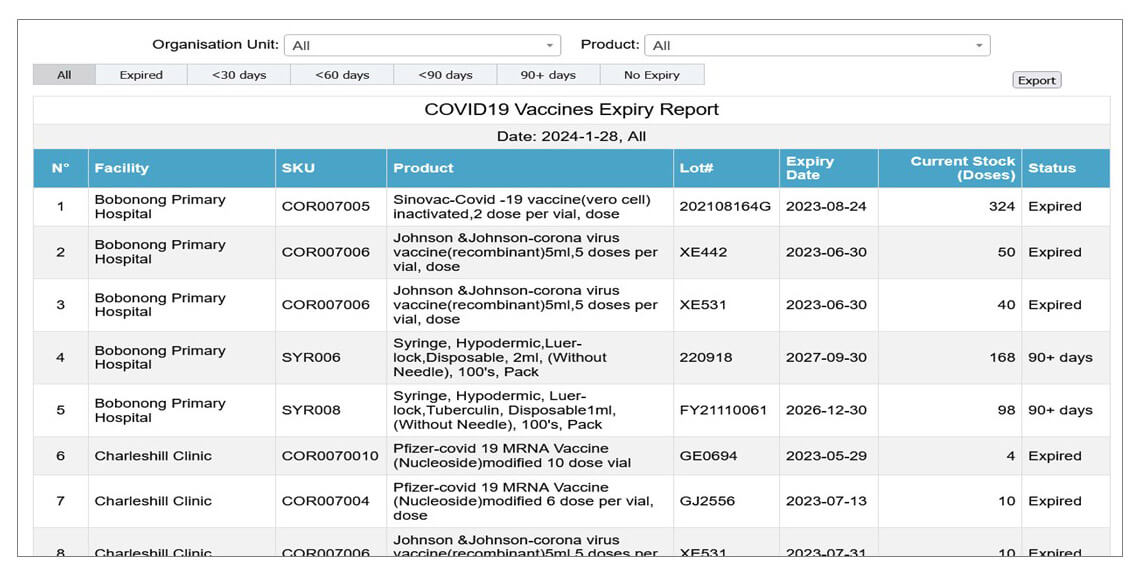The image size is (1141, 577).
Task: Select the All filter tab
Action: pos(64,75)
